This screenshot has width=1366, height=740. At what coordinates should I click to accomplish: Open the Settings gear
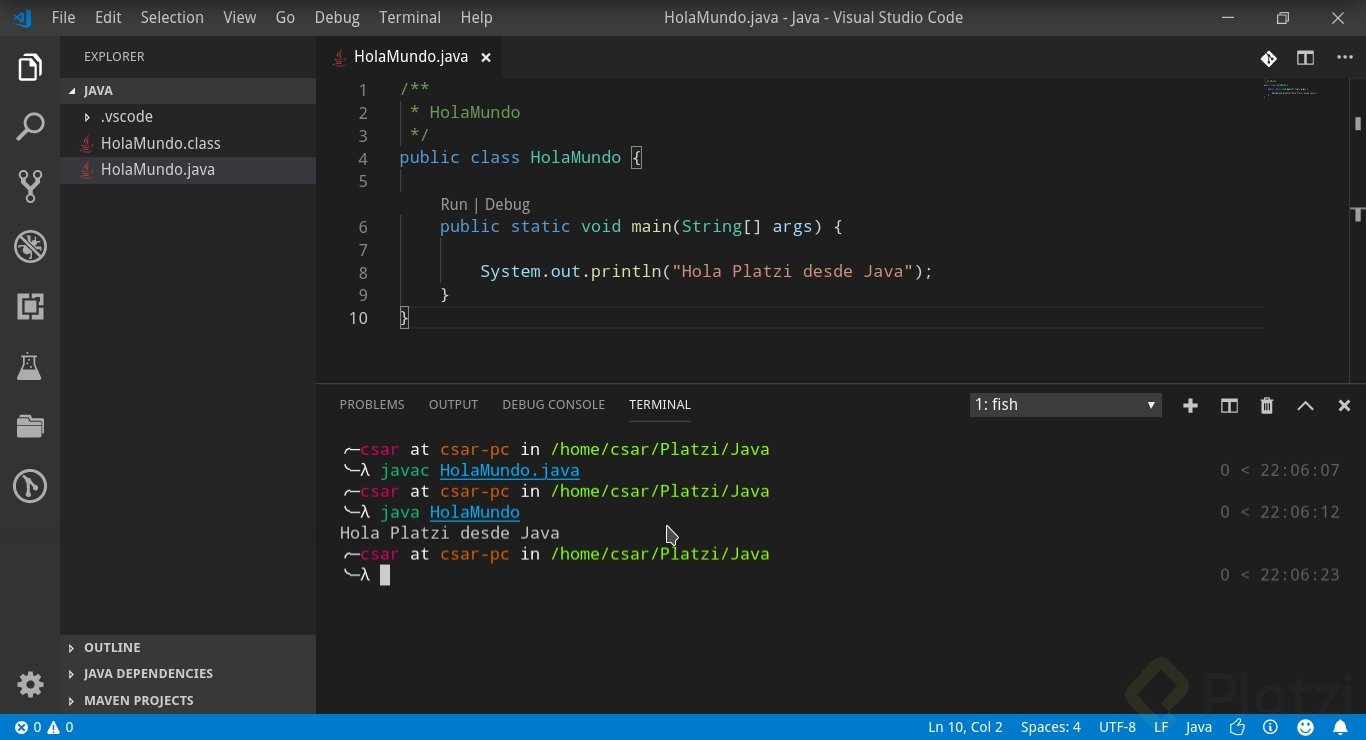click(30, 684)
